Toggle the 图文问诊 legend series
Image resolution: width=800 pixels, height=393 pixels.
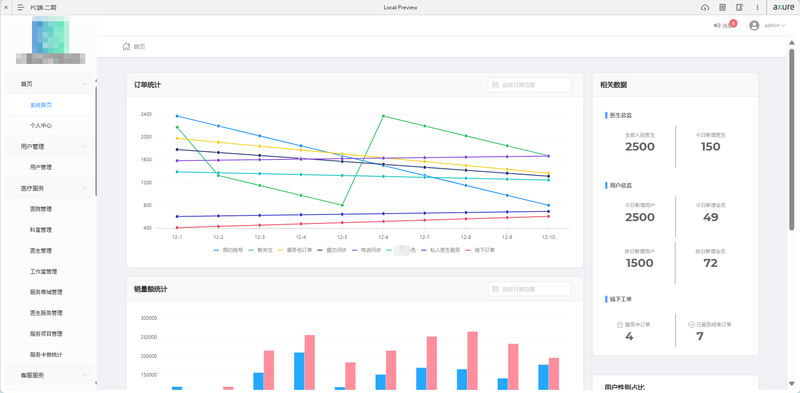coord(332,250)
